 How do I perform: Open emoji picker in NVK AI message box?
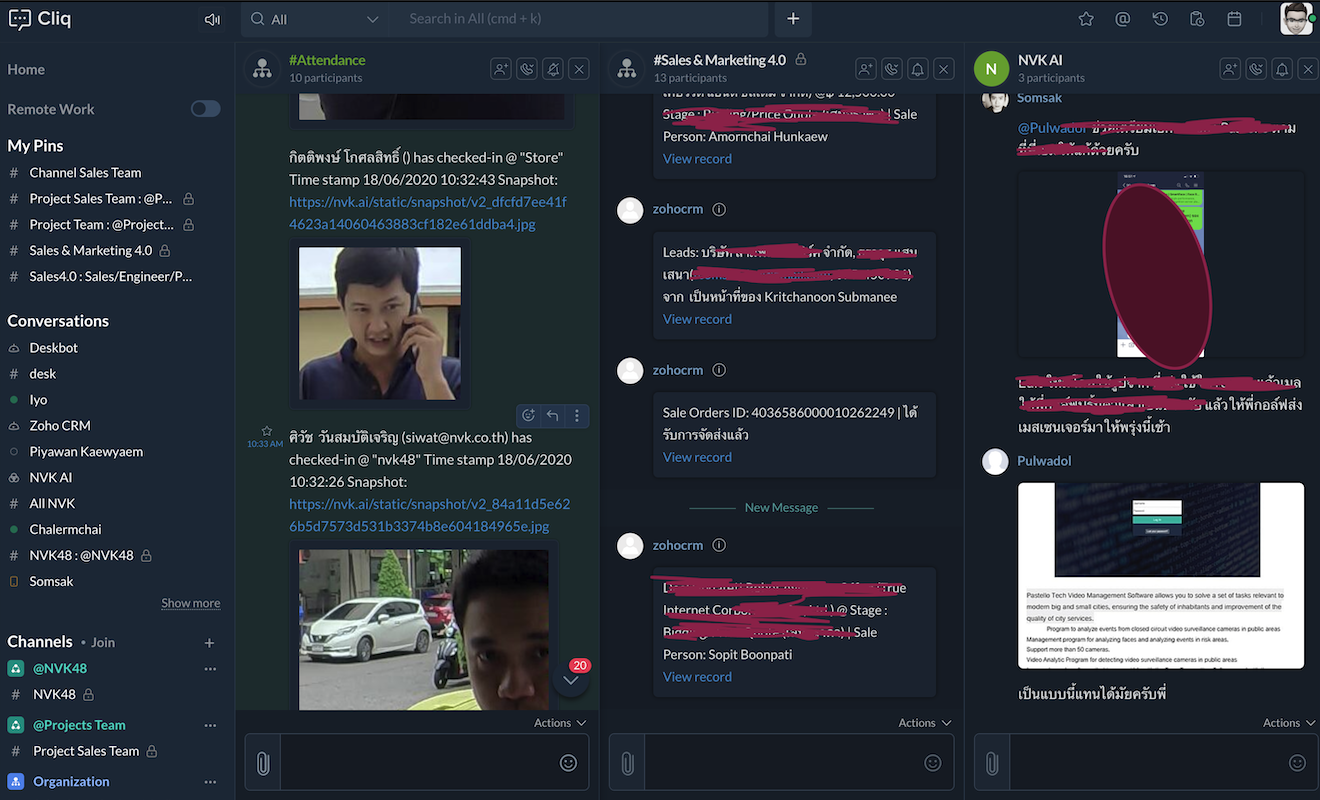pos(1297,763)
